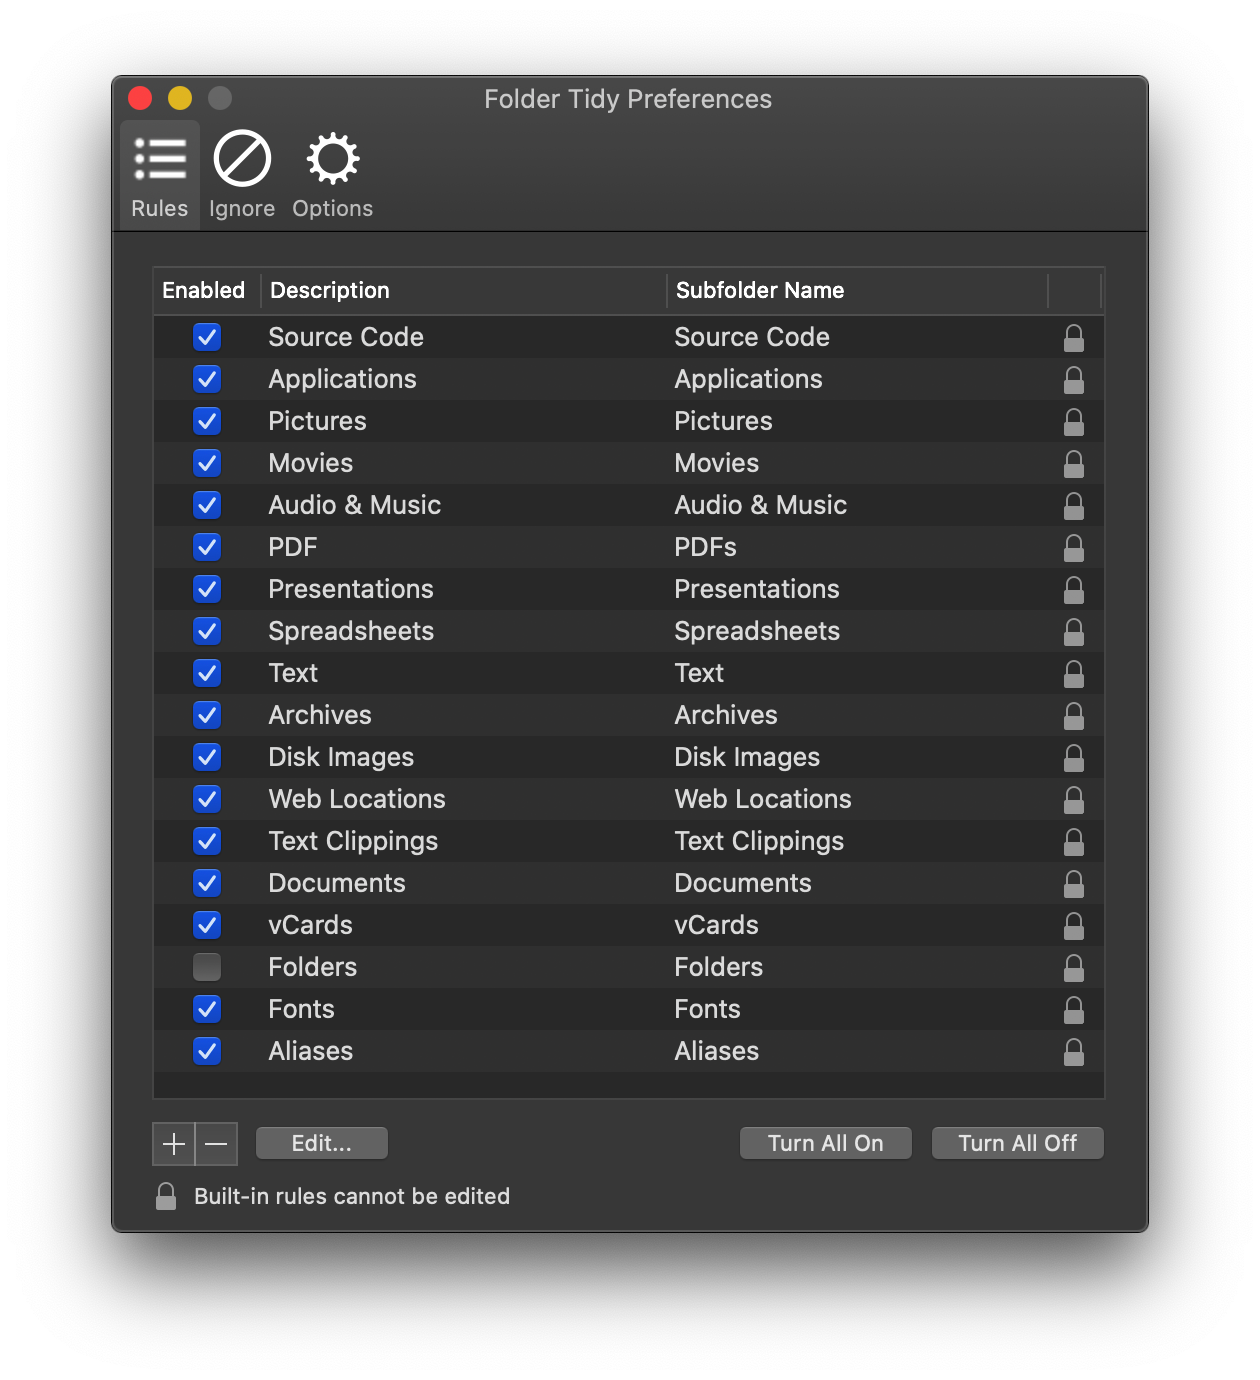Toggle the Web Locations checkbox off

(207, 799)
